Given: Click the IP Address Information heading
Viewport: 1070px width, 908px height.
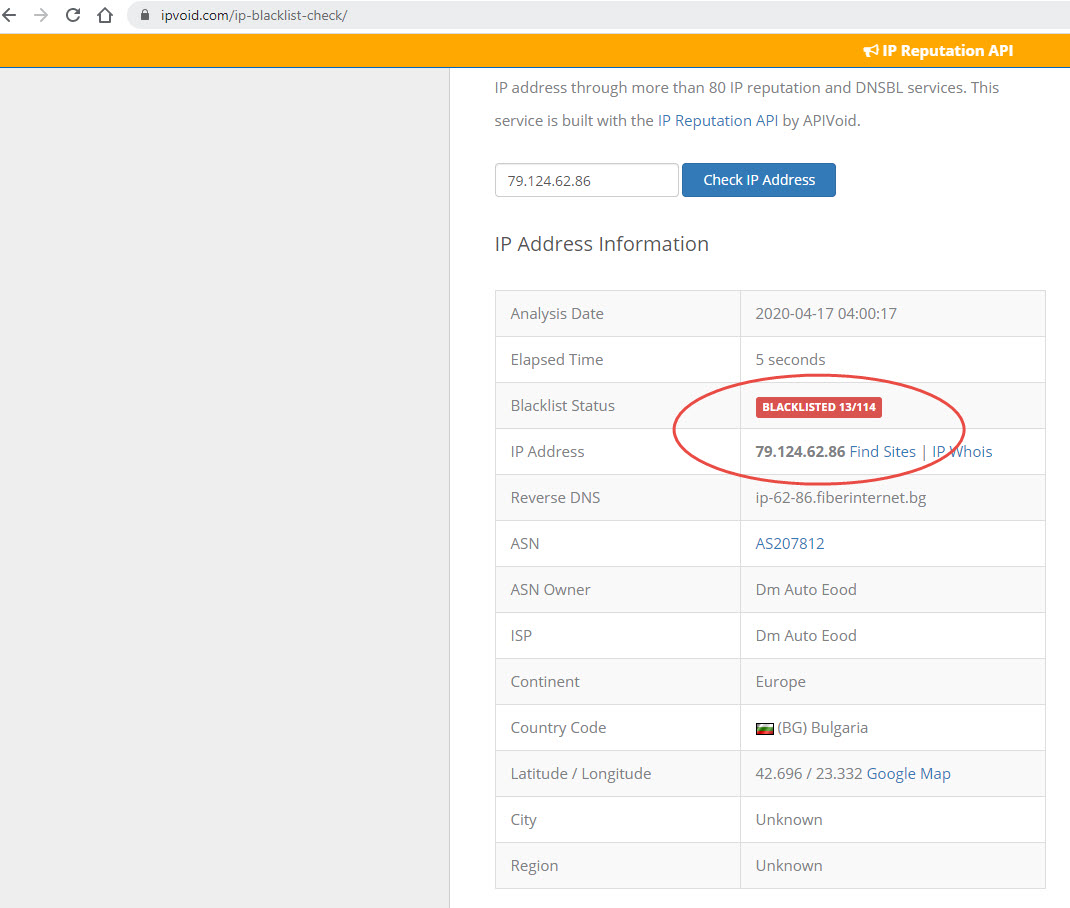Looking at the screenshot, I should pos(601,244).
